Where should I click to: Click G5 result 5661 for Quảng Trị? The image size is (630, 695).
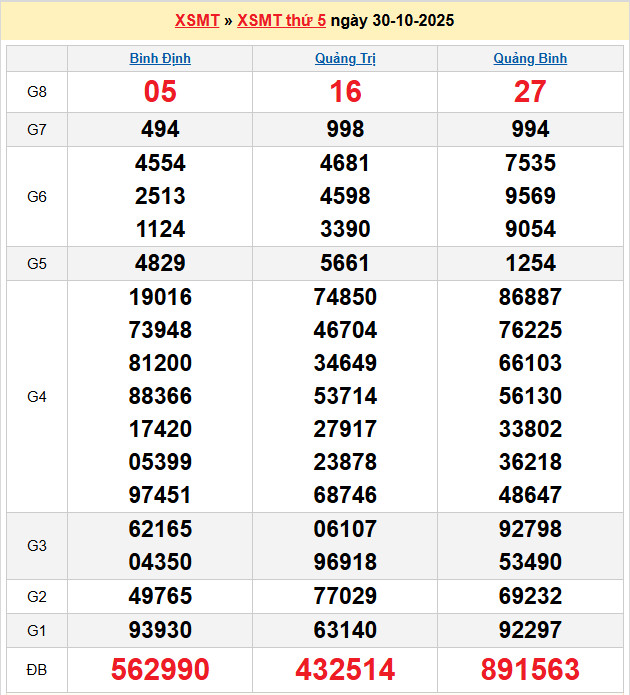(345, 263)
